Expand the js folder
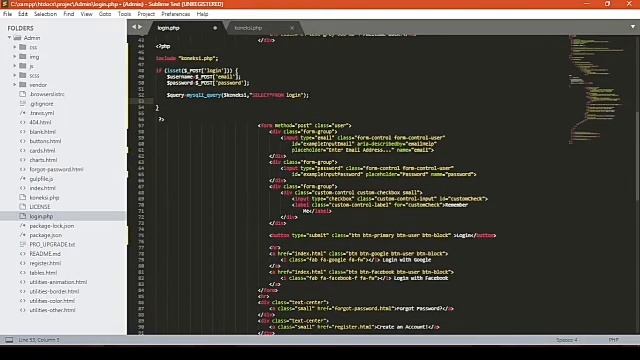The height and width of the screenshot is (360, 640). [15, 66]
